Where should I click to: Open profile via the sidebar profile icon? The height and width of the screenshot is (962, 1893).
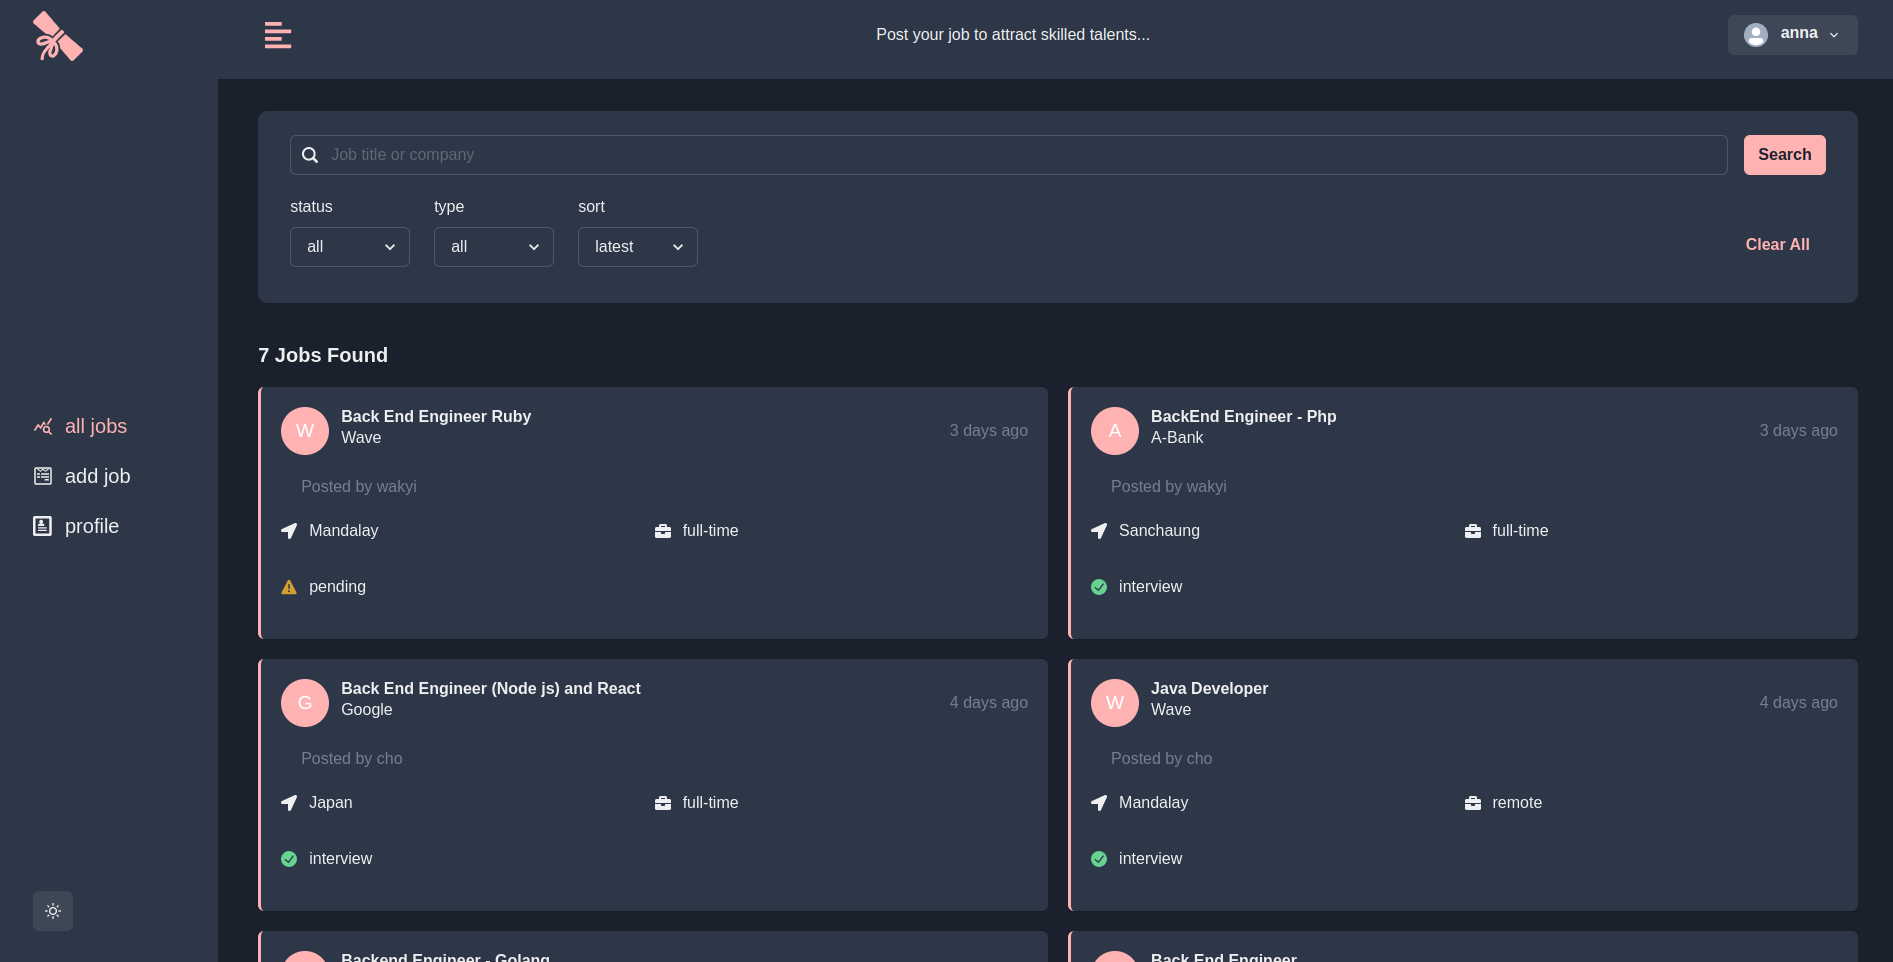coord(42,525)
